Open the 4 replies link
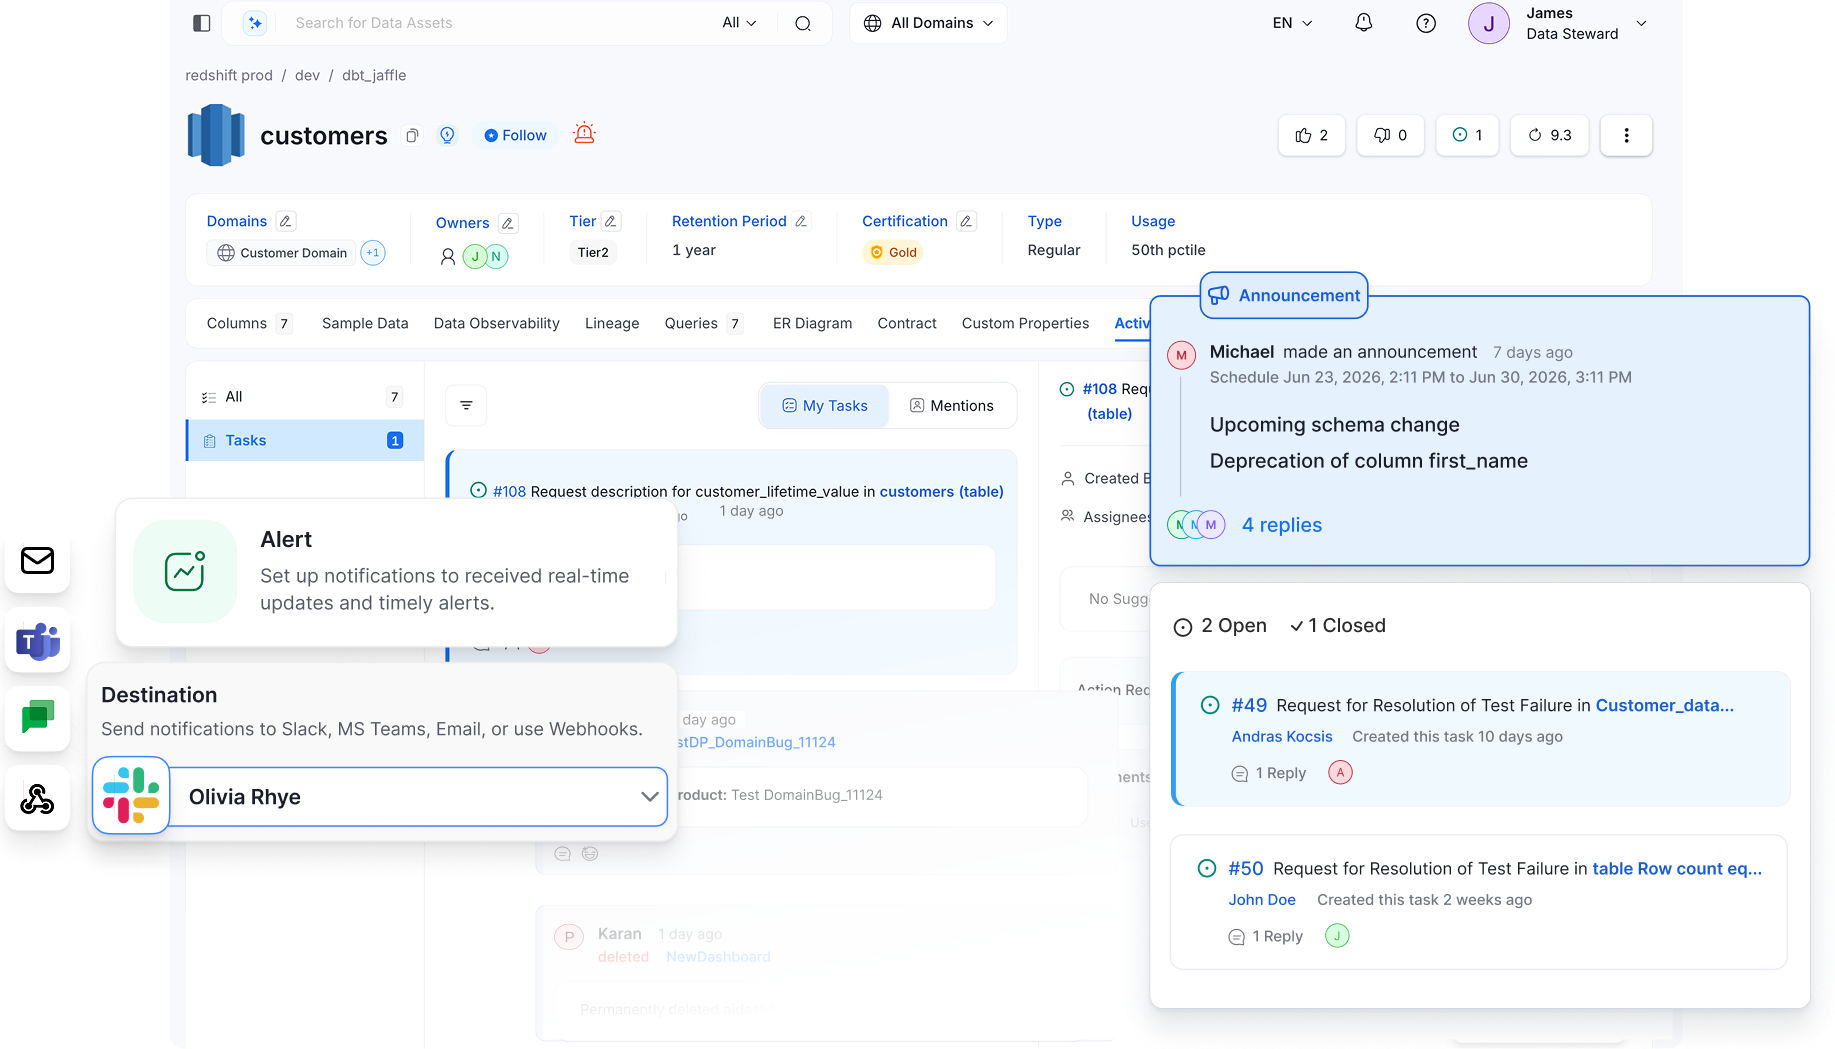 1282,525
